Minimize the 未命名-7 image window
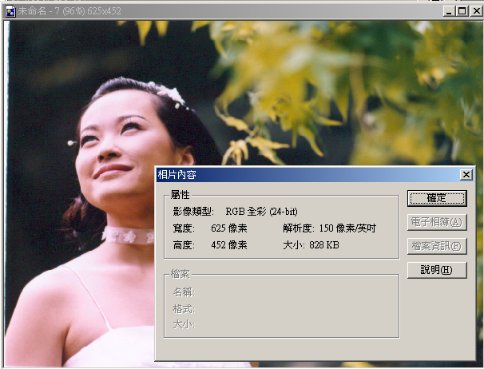 coord(449,11)
